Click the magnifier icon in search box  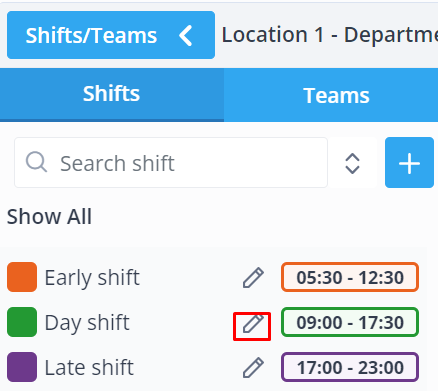coord(36,162)
